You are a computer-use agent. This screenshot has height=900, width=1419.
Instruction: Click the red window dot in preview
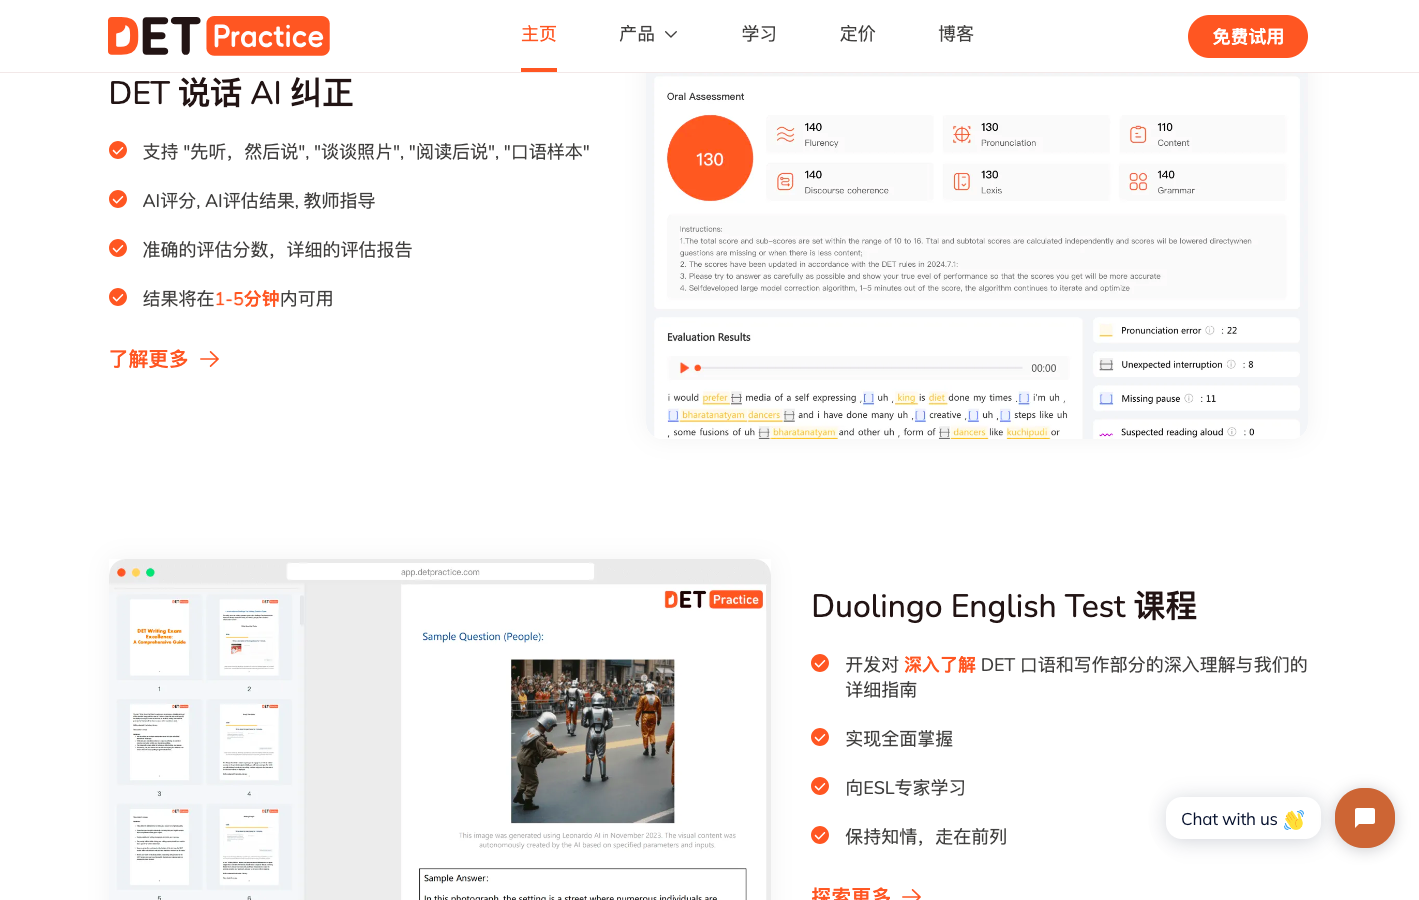121,572
